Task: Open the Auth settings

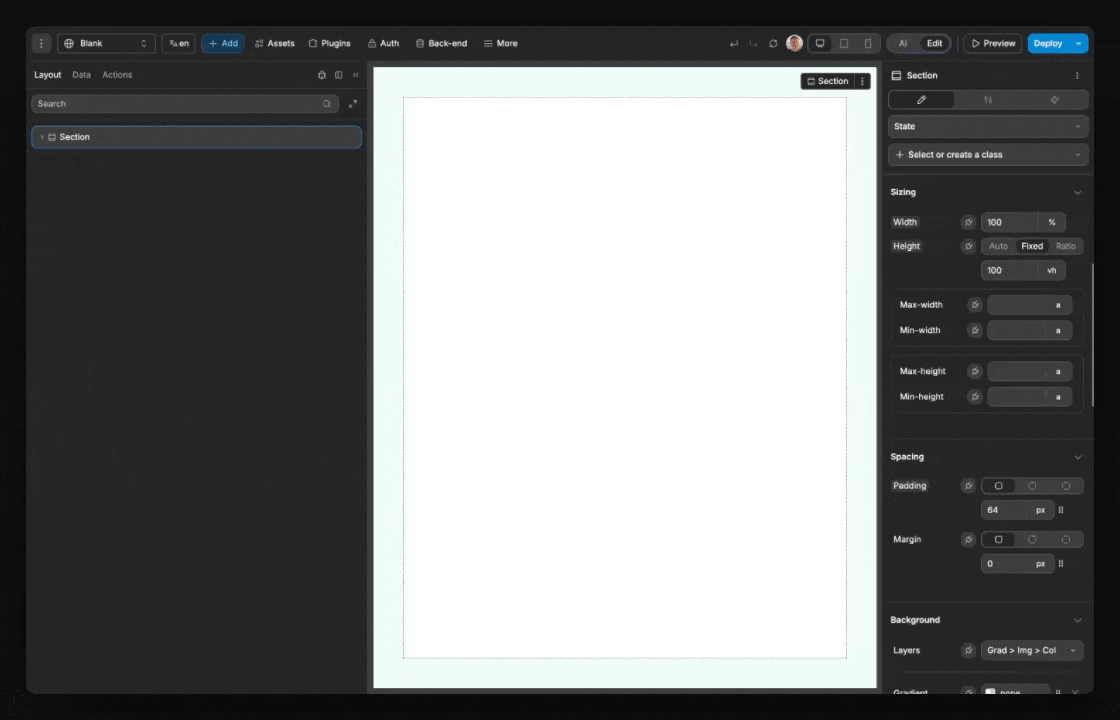Action: (383, 43)
